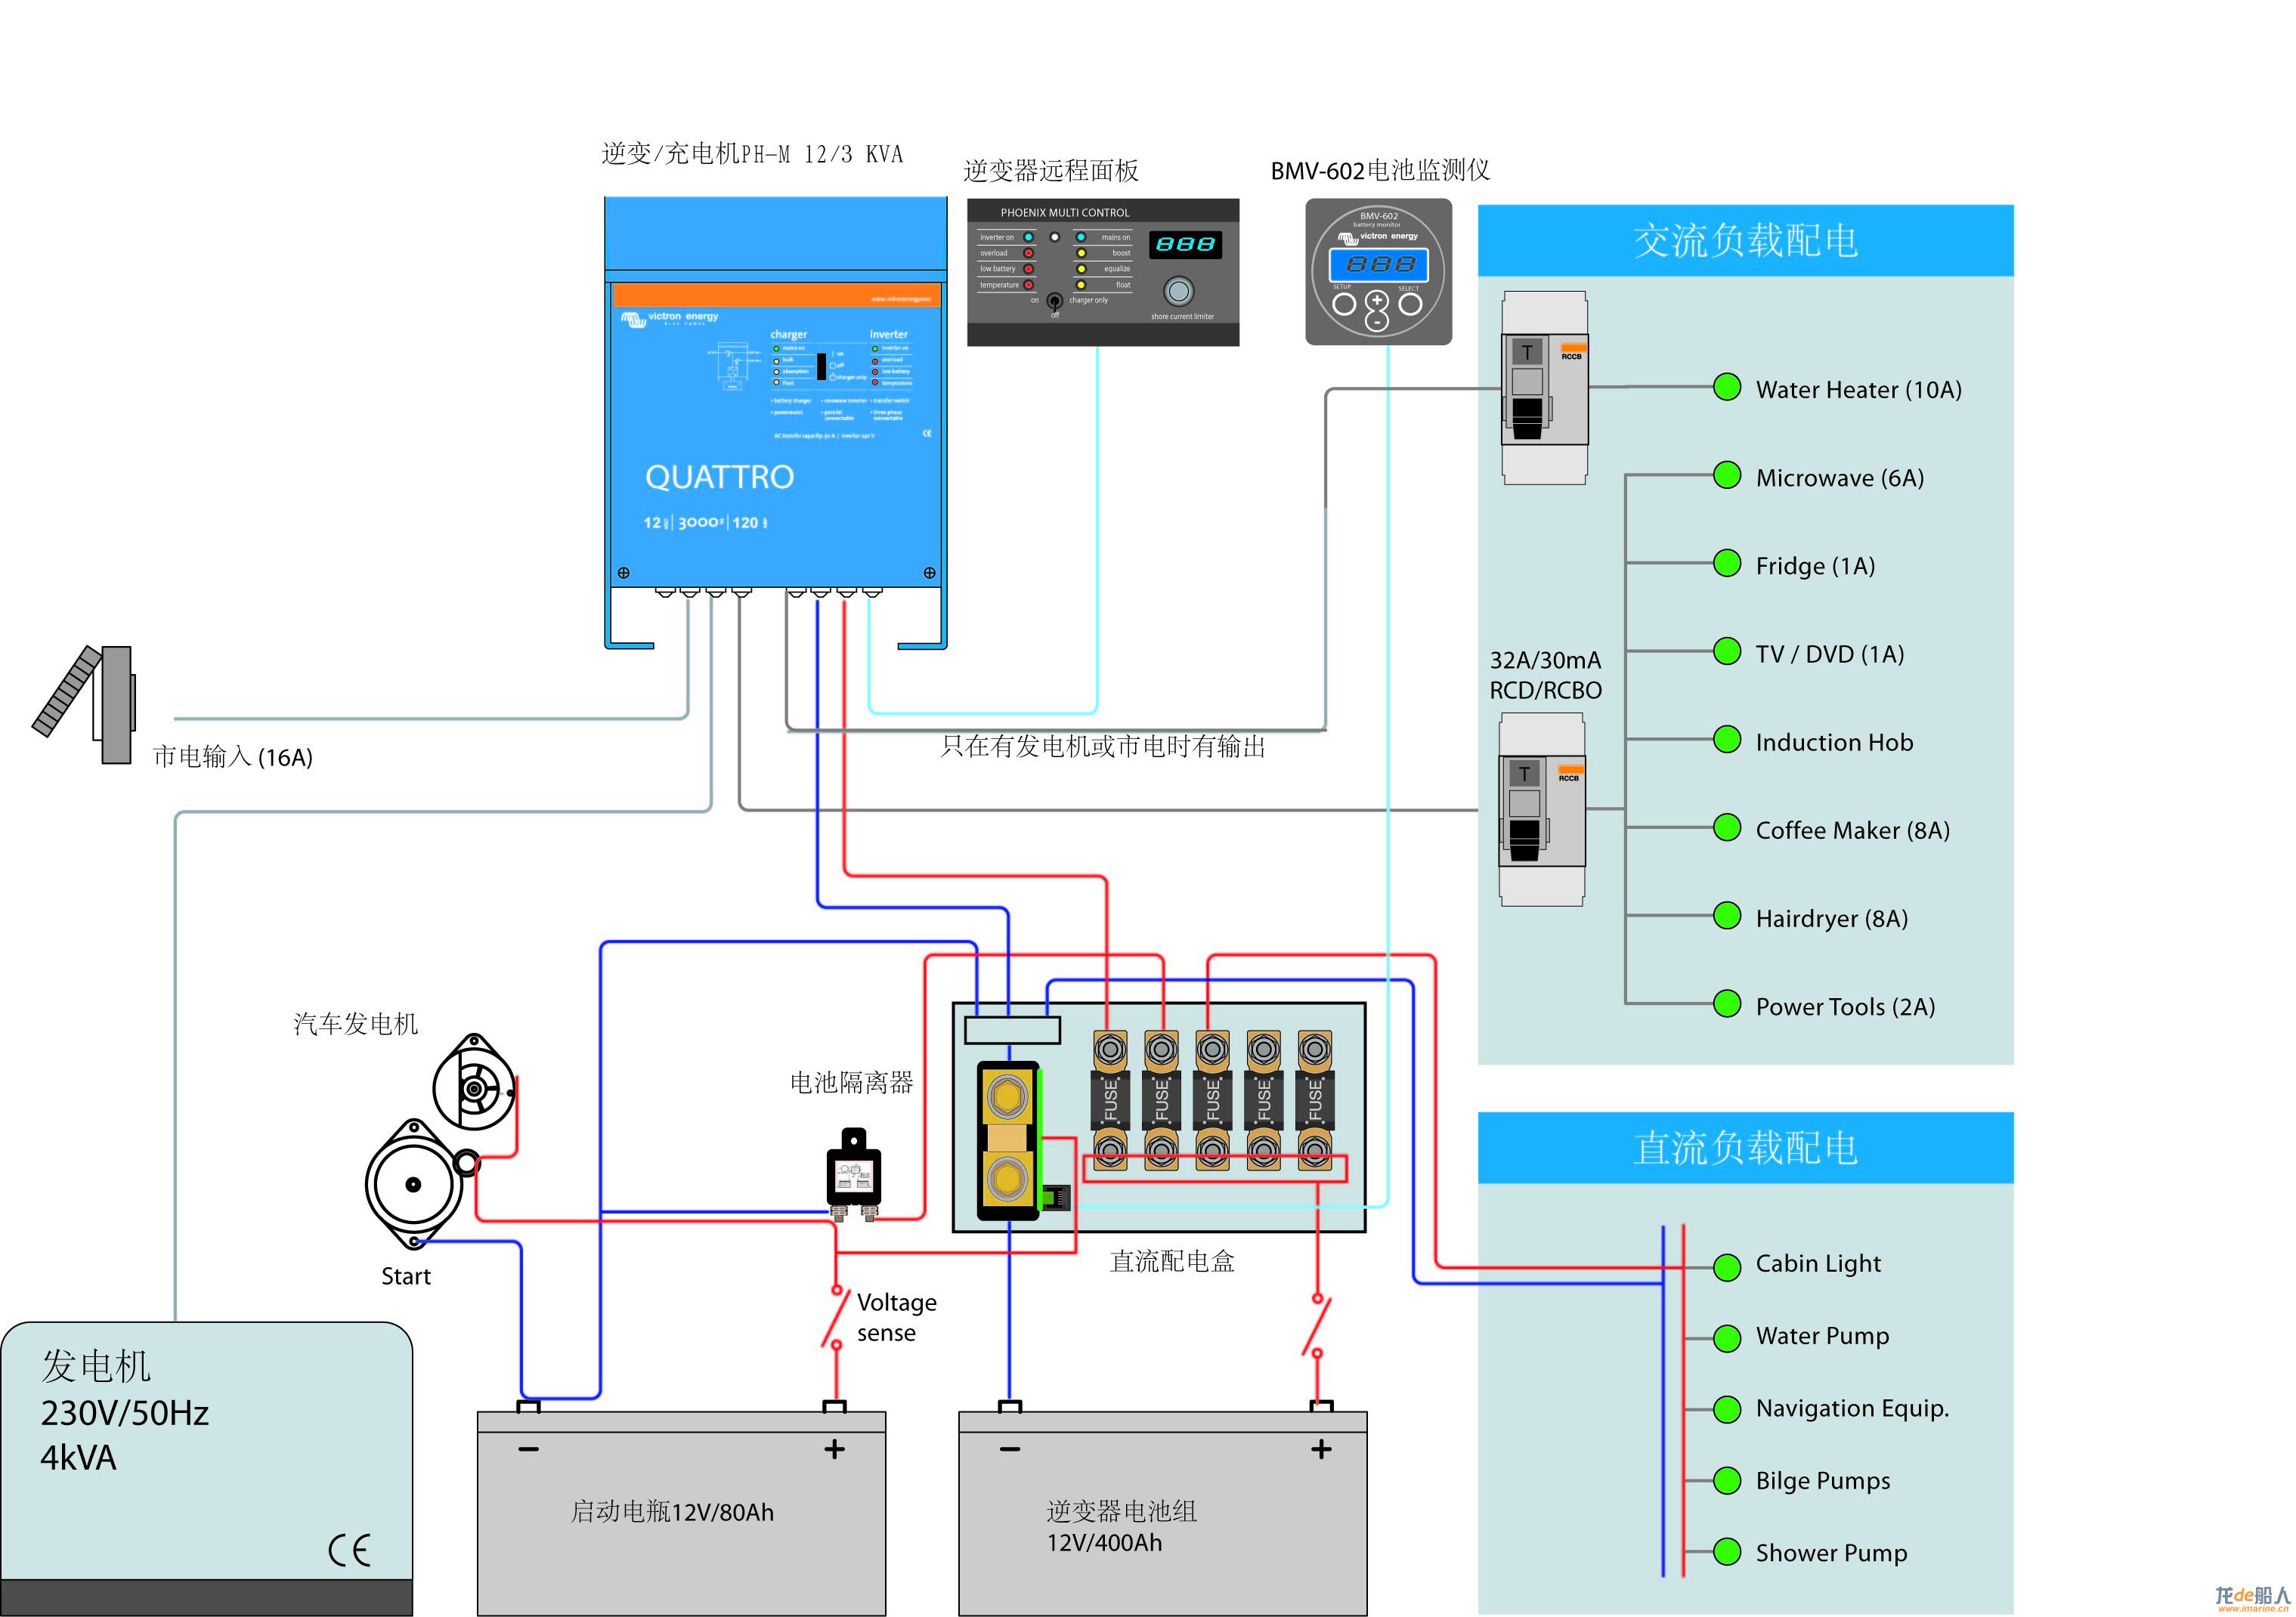Click the green Water Pump indicator dot
This screenshot has height=1617, width=2296.
1726,1338
